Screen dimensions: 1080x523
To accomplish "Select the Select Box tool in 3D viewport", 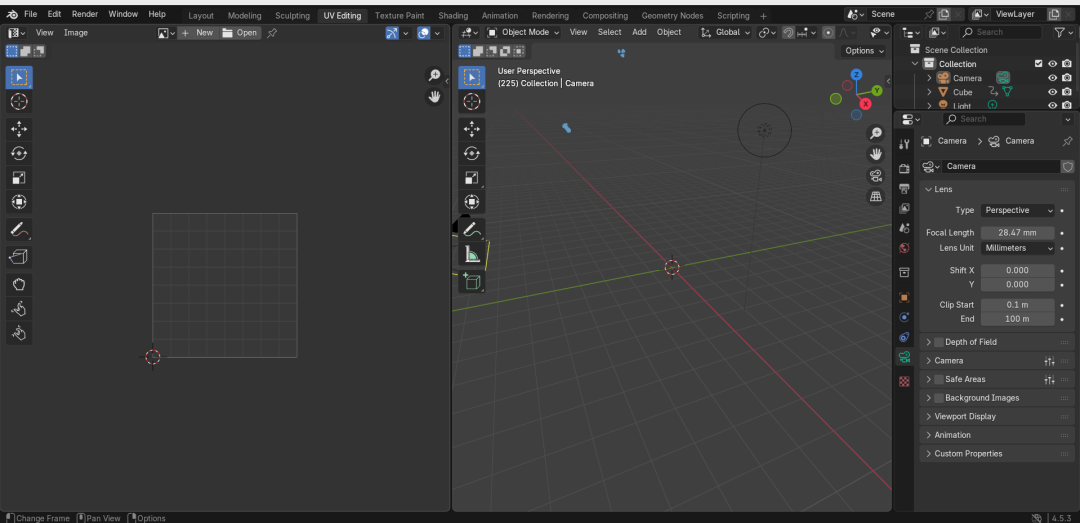I will click(472, 77).
